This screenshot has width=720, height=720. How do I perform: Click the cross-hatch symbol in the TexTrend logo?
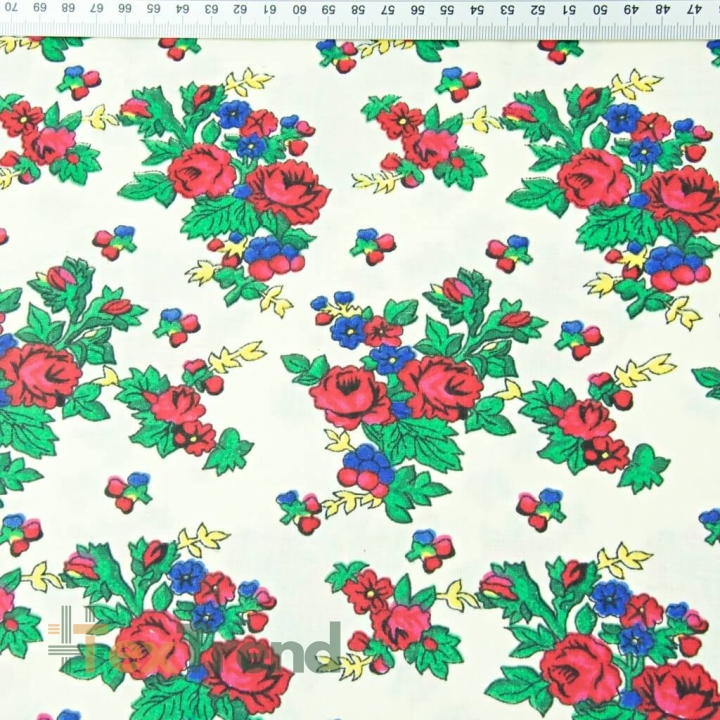tap(69, 636)
